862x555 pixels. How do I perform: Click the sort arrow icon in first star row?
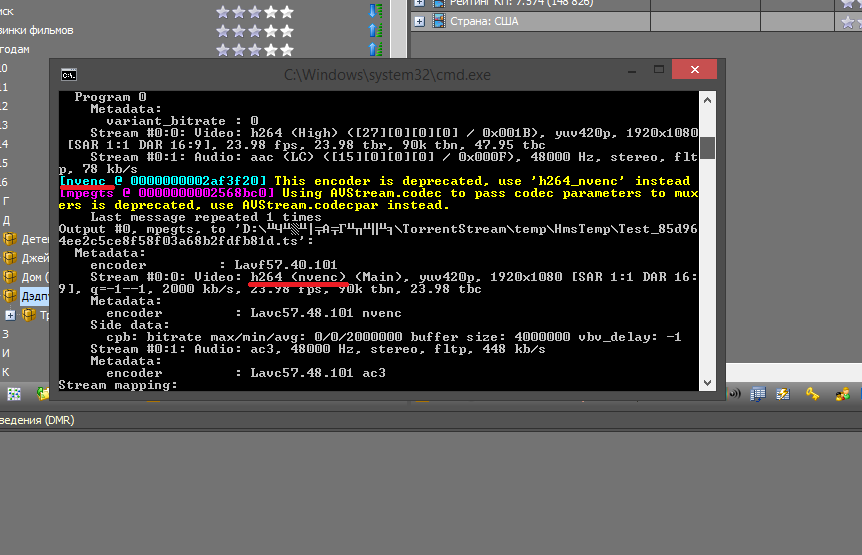click(x=375, y=11)
